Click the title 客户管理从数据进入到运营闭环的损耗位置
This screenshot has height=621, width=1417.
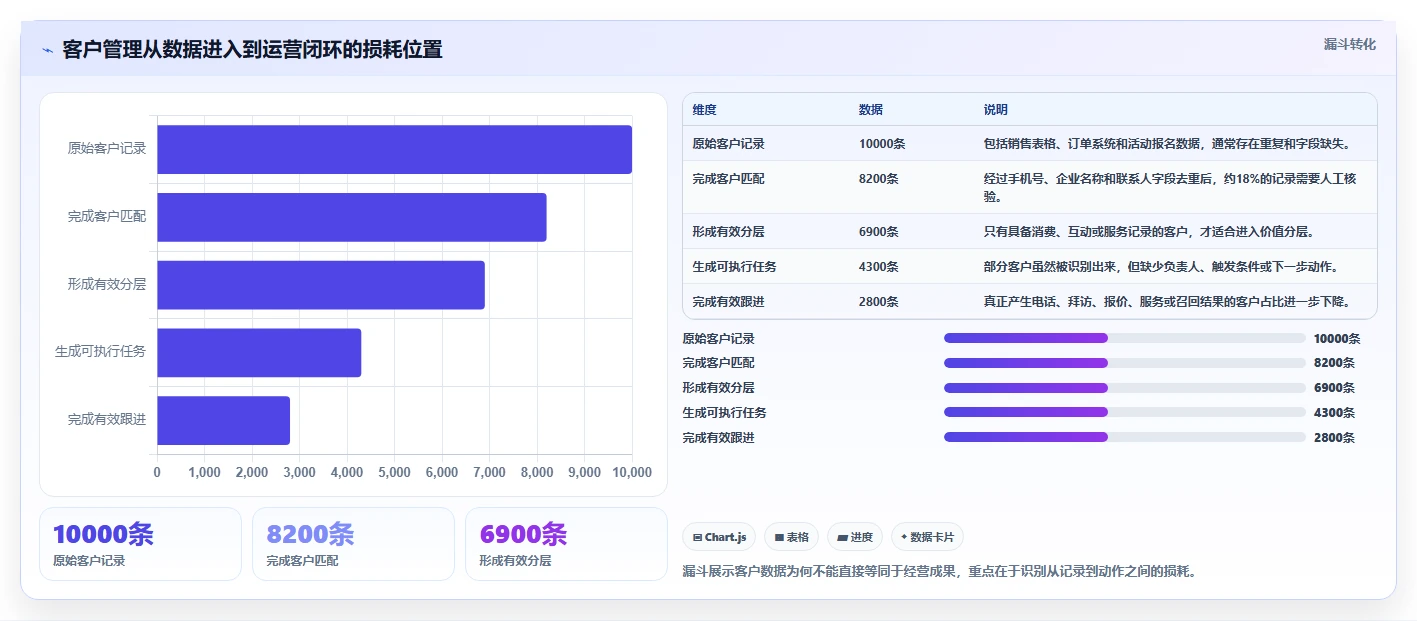(252, 49)
